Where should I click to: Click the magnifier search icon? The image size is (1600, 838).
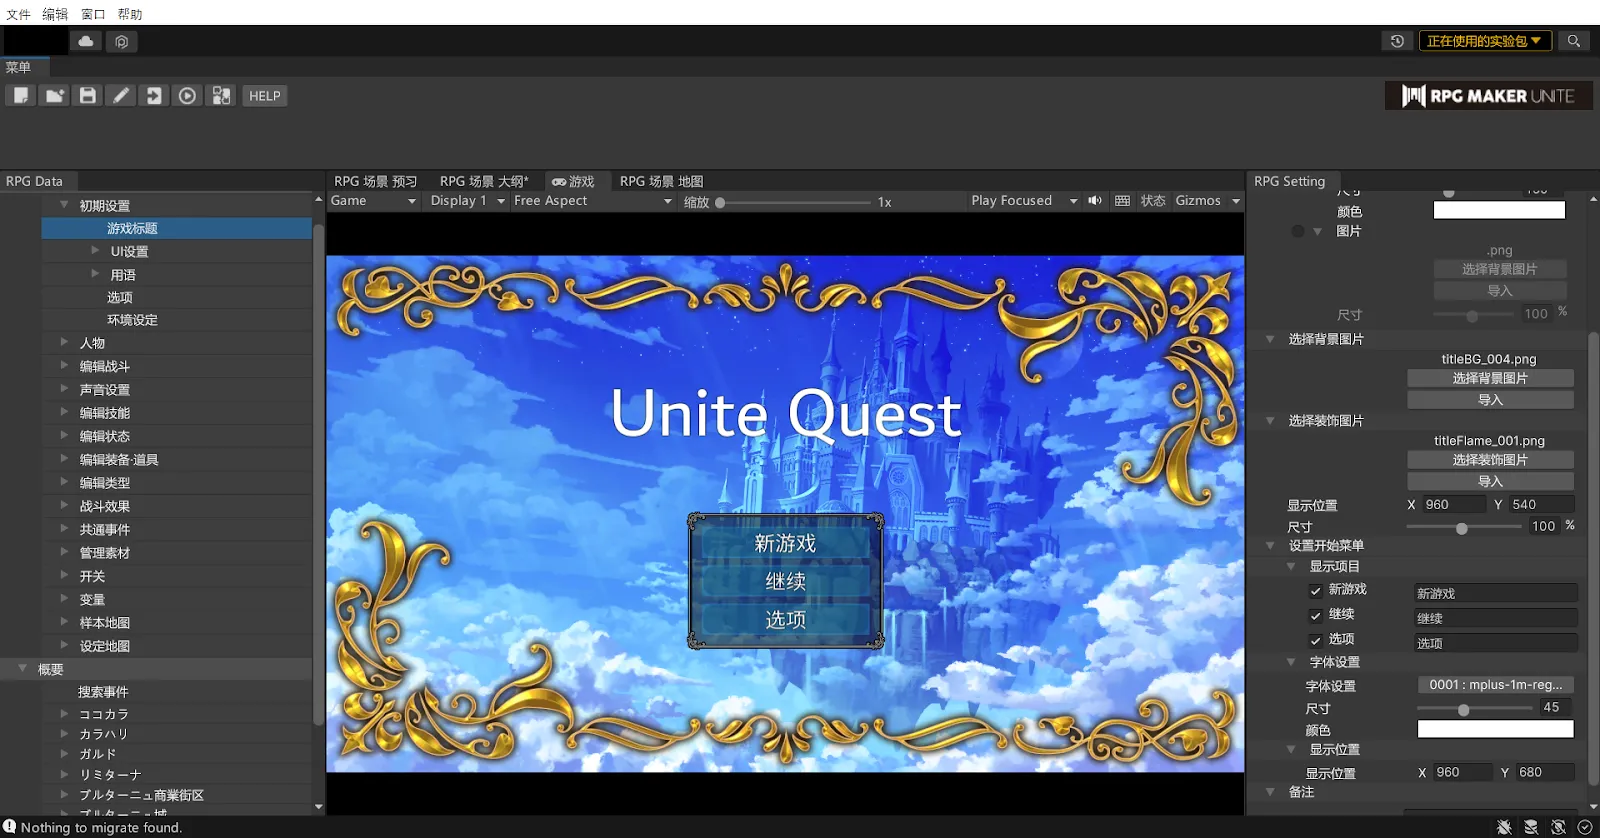click(x=1574, y=41)
